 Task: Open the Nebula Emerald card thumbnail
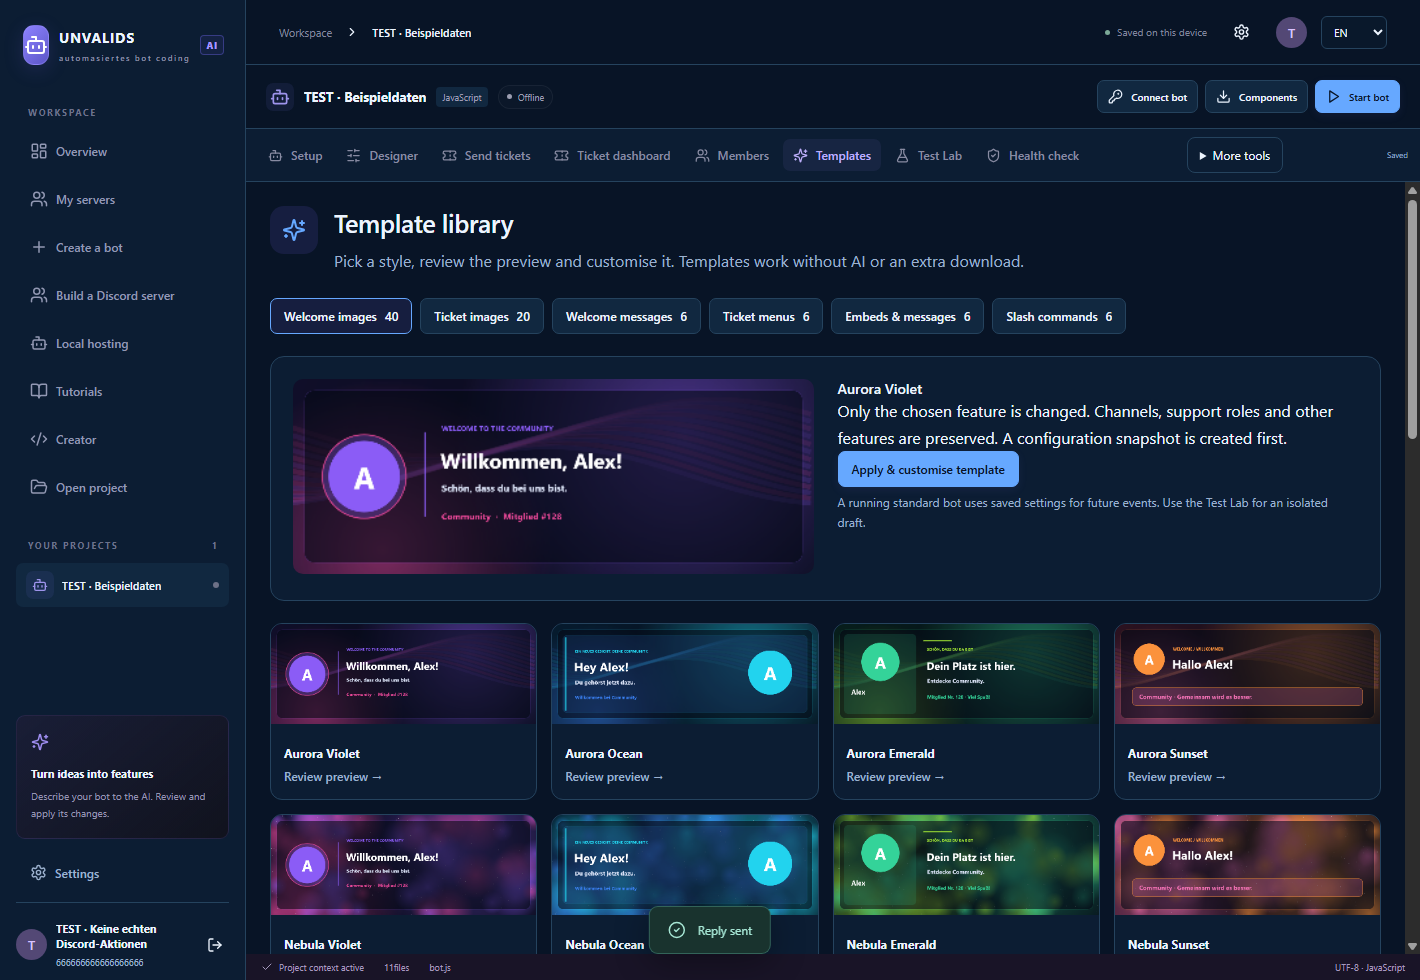(966, 865)
